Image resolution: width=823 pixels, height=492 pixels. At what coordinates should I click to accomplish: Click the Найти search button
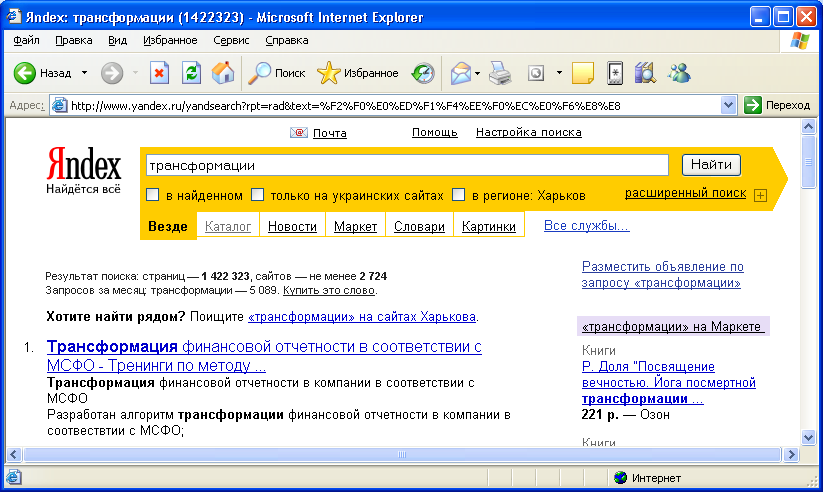click(711, 165)
